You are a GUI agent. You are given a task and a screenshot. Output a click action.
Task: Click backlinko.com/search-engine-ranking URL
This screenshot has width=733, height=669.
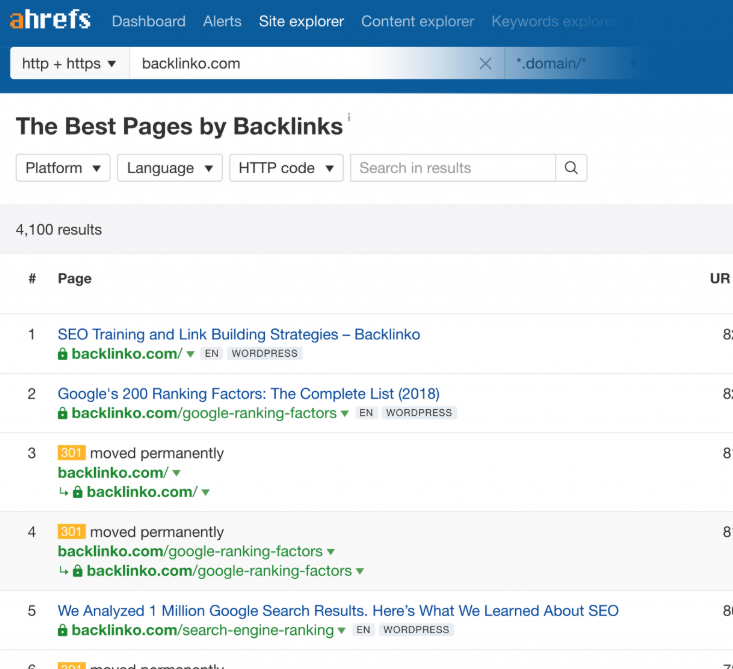coord(202,630)
